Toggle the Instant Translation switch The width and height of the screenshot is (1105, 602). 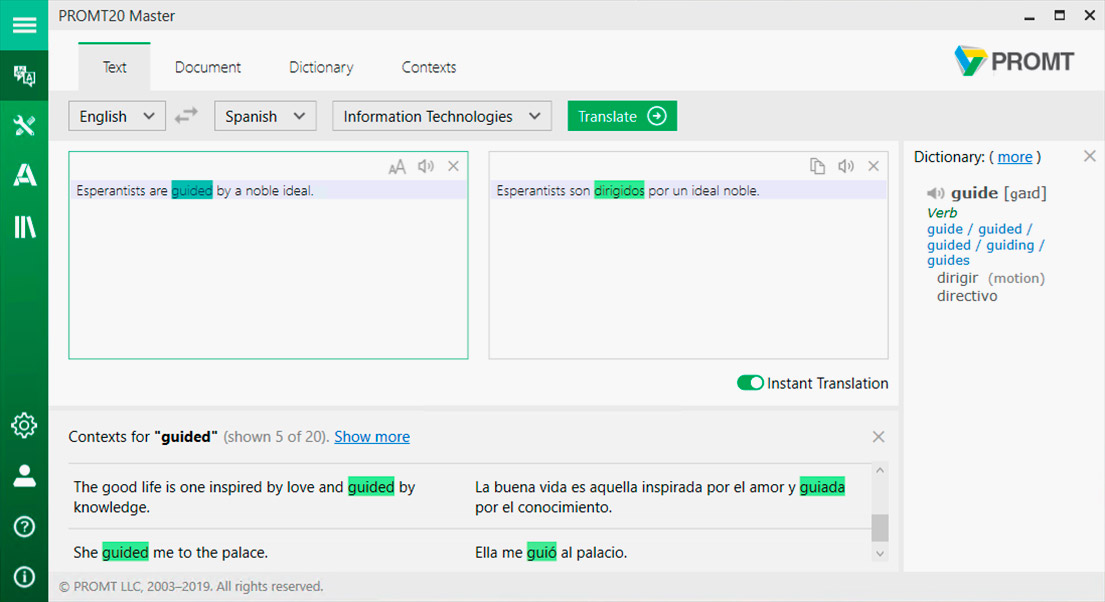(750, 383)
